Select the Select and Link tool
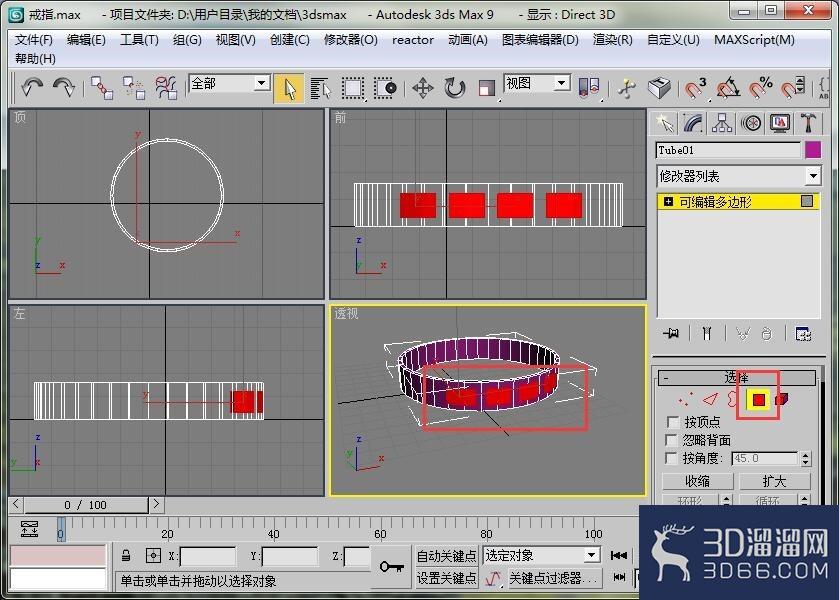This screenshot has height=600, width=839. [102, 88]
